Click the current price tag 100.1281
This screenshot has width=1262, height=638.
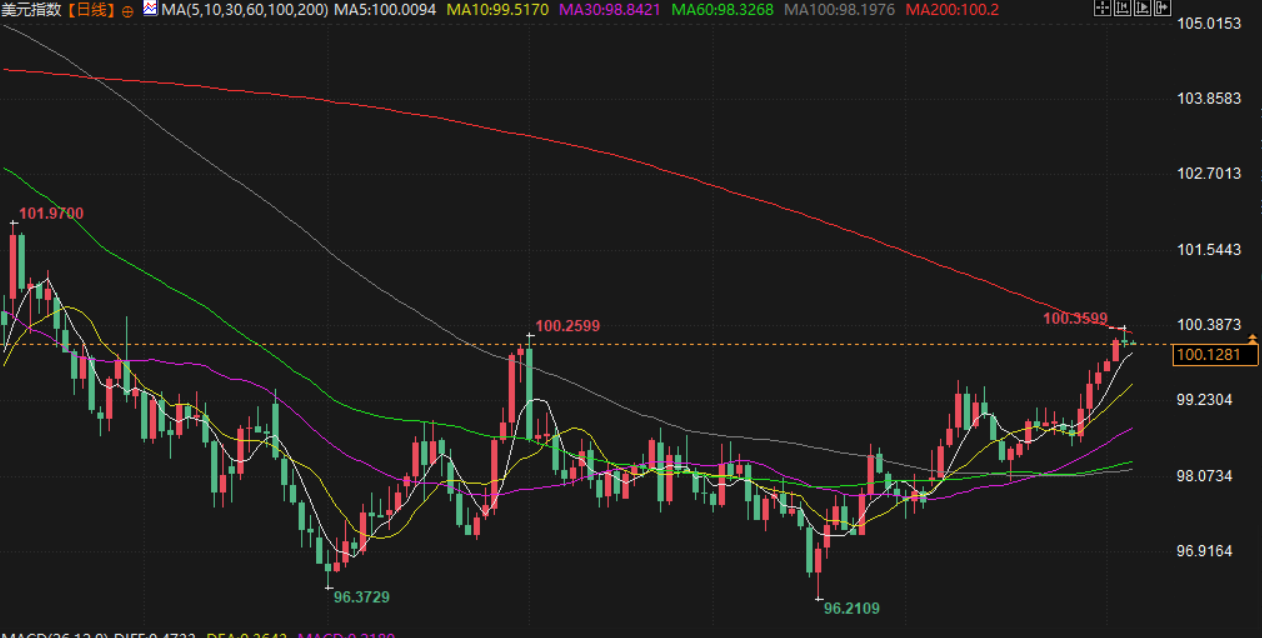[x=1216, y=354]
